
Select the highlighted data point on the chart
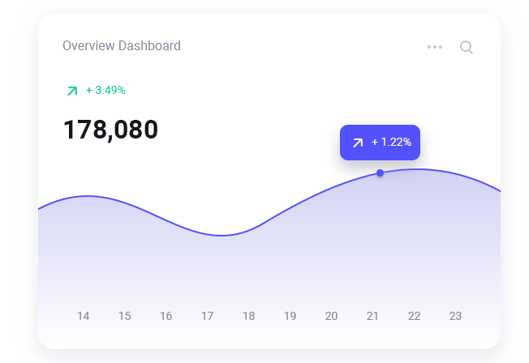click(x=380, y=173)
